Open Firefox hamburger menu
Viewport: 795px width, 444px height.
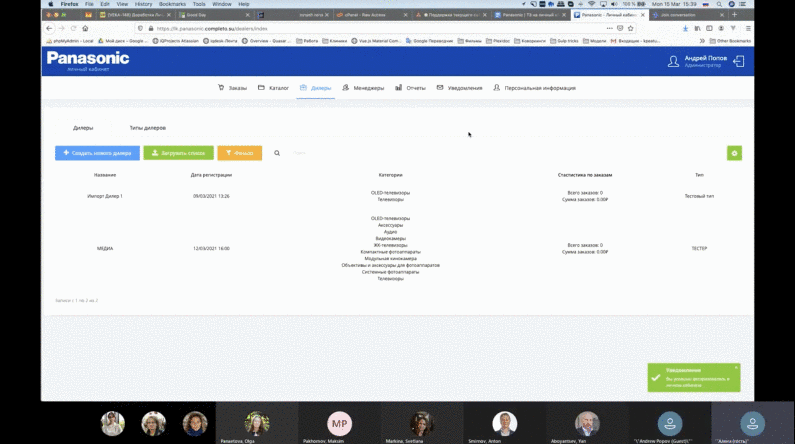pos(748,28)
